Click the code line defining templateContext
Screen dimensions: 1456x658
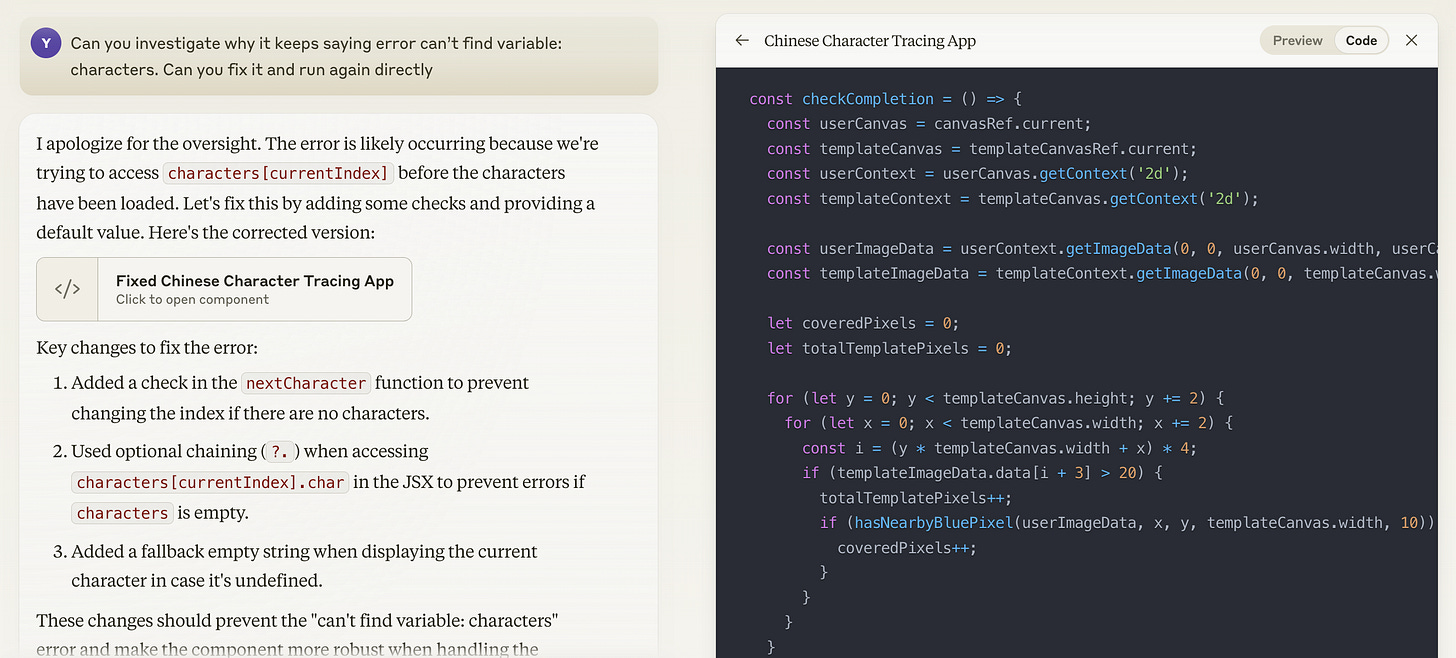pyautogui.click(x=1012, y=199)
